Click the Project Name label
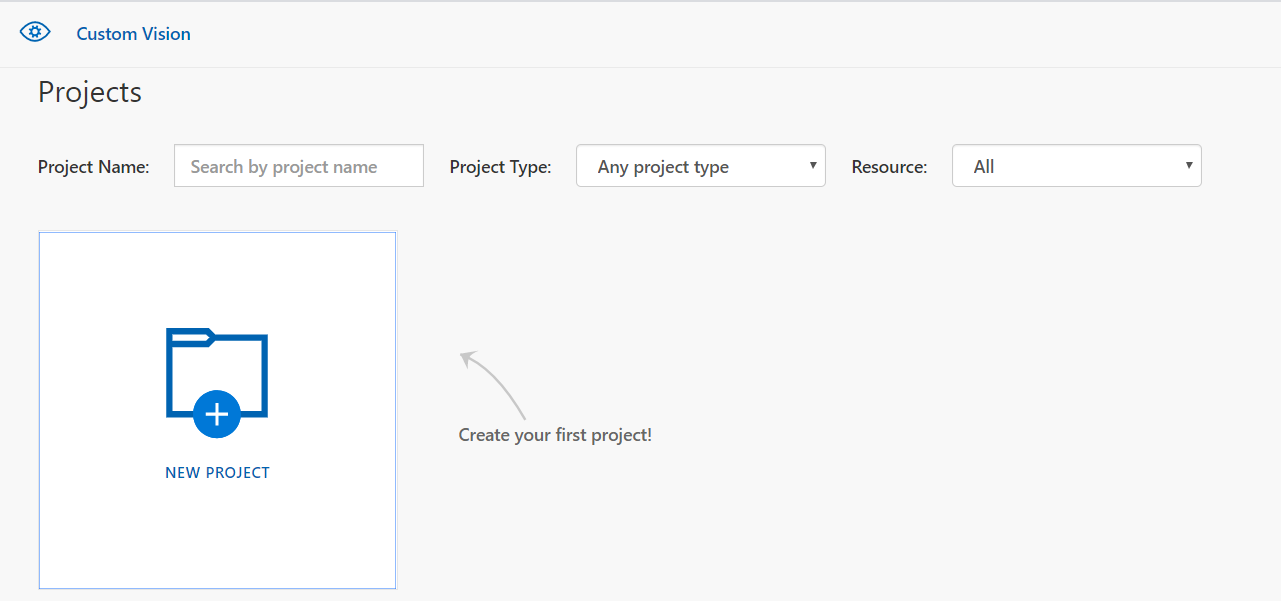Image resolution: width=1281 pixels, height=601 pixels. (94, 167)
